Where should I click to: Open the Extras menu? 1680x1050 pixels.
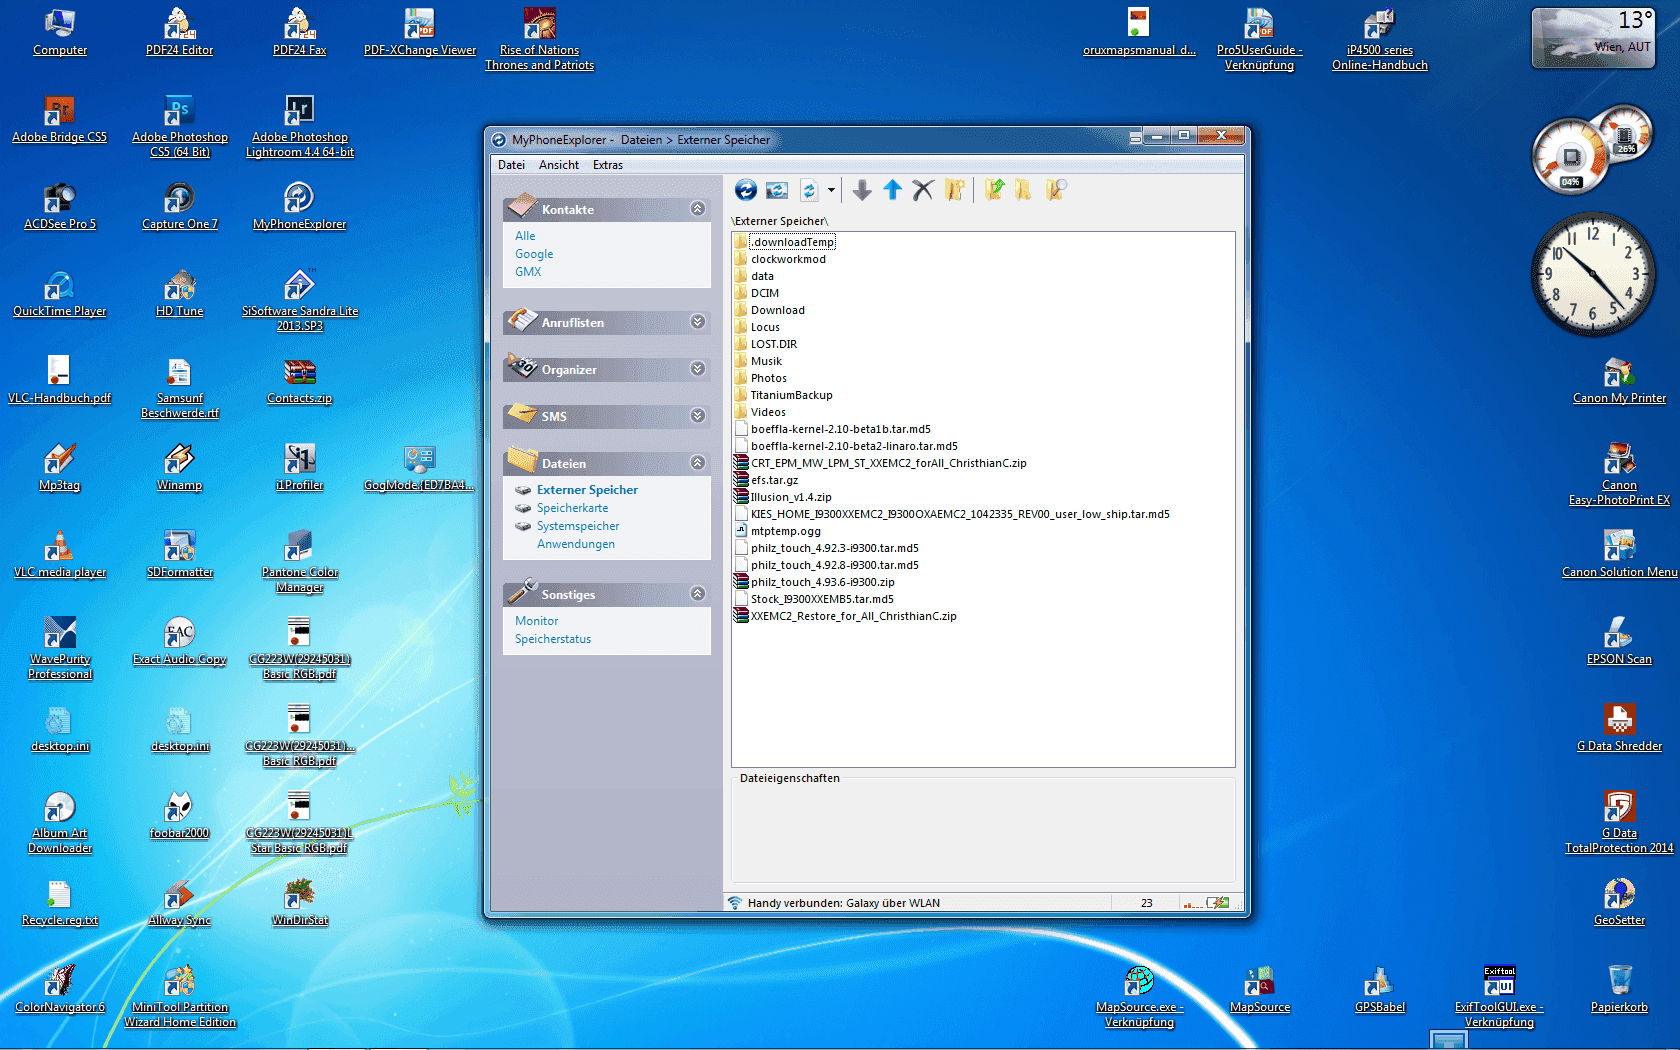pos(607,165)
